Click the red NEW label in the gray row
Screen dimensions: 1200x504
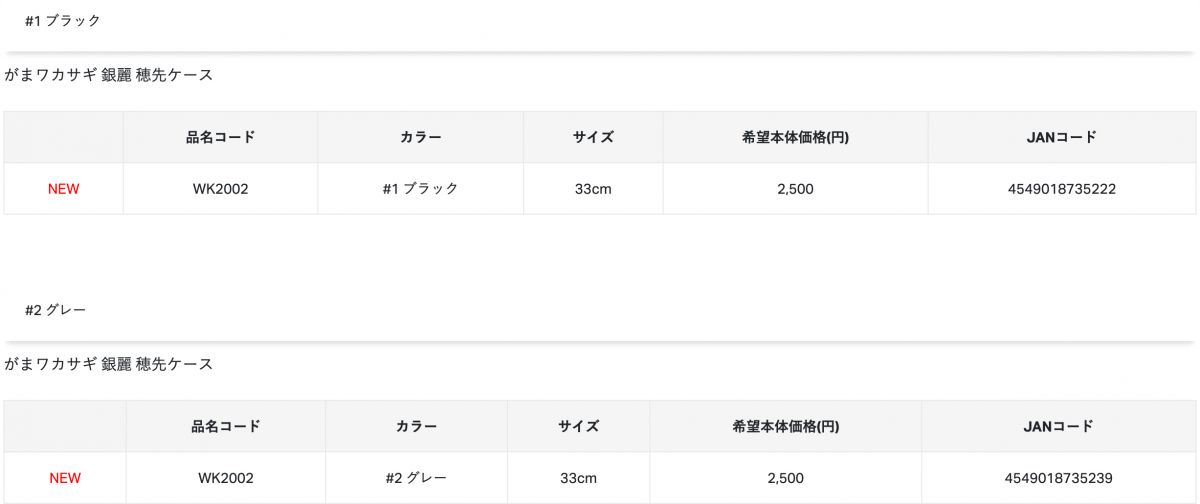(x=65, y=478)
